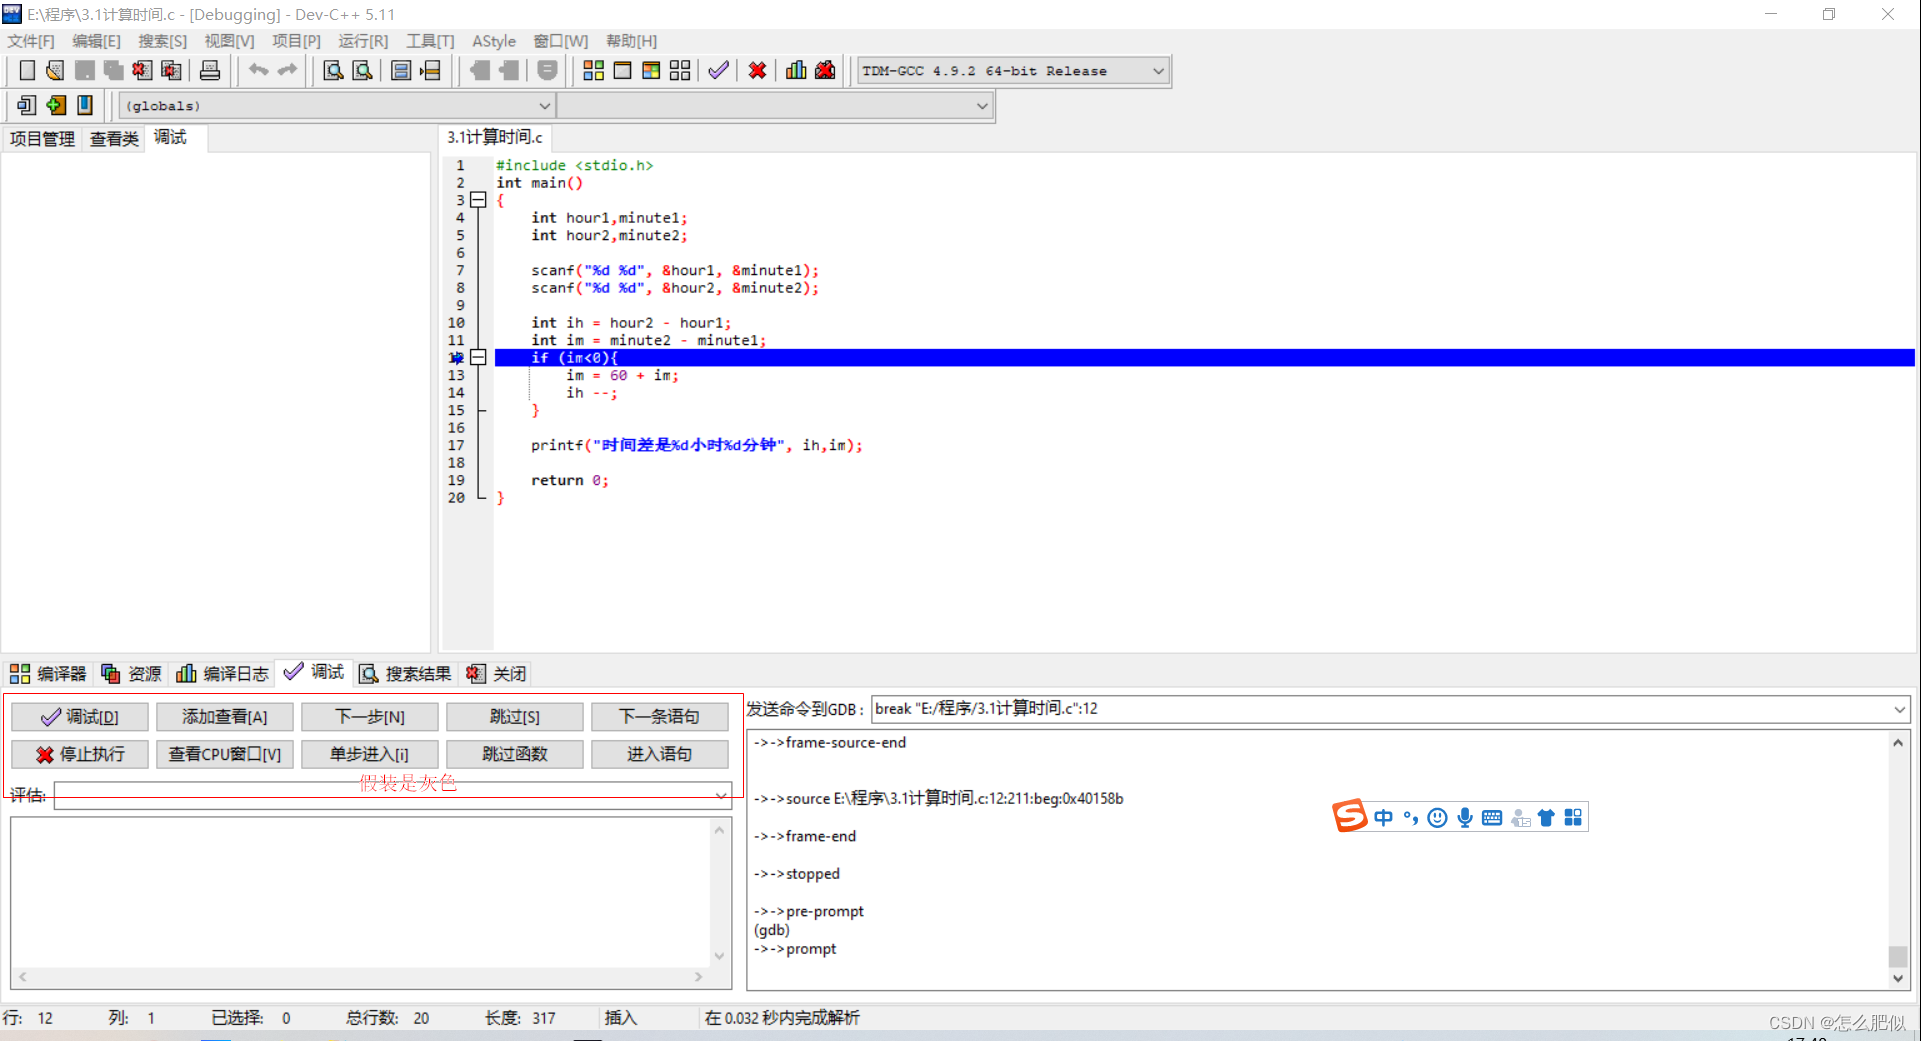
Task: Expand the (globals) scope dropdown
Action: tap(544, 106)
